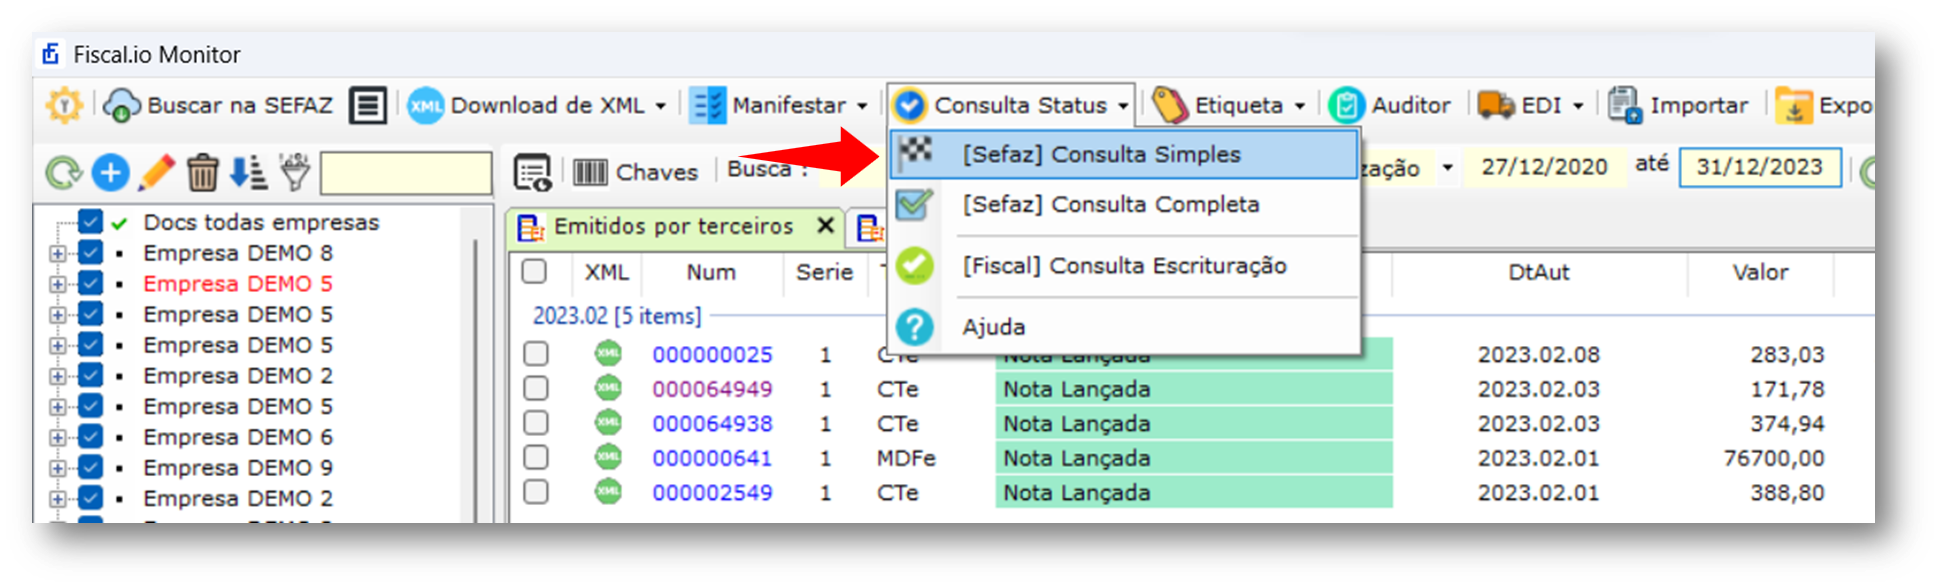The width and height of the screenshot is (1940, 588).
Task: Toggle the Docs todas empresas checkbox
Action: click(90, 222)
